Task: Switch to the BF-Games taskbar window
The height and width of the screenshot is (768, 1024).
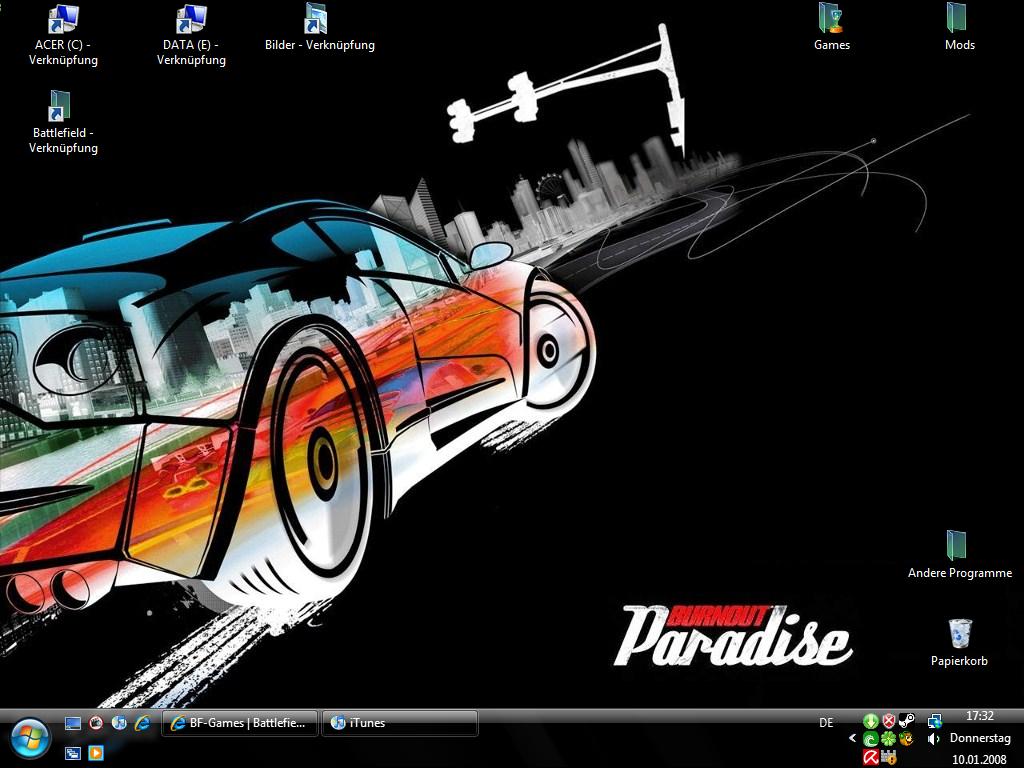Action: click(x=240, y=723)
